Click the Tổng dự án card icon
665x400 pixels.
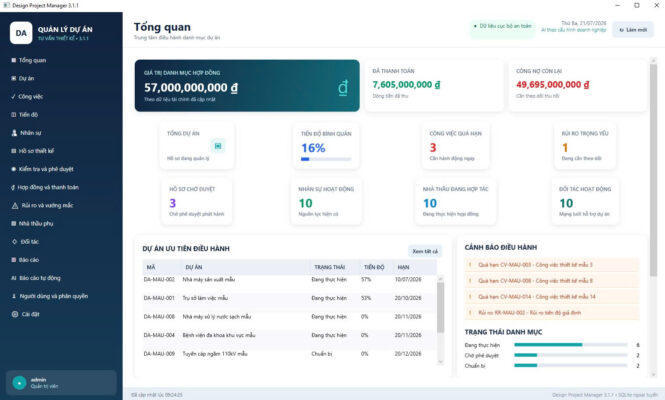point(218,146)
